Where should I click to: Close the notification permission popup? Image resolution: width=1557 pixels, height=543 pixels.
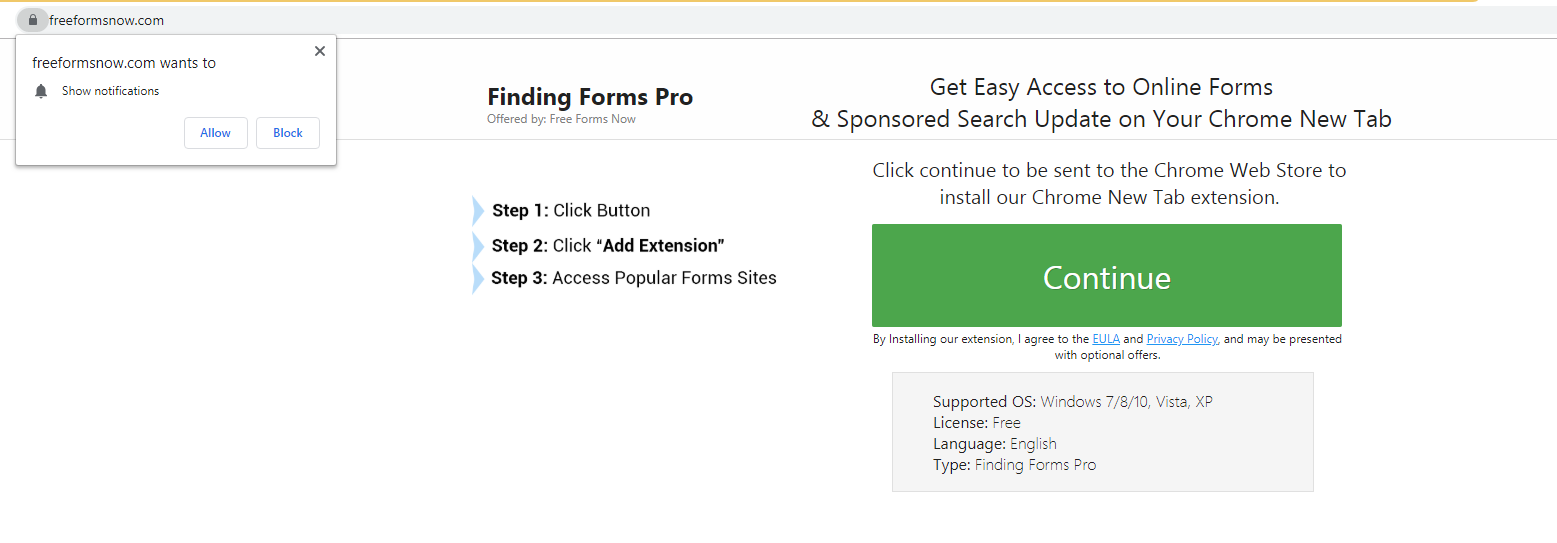320,51
